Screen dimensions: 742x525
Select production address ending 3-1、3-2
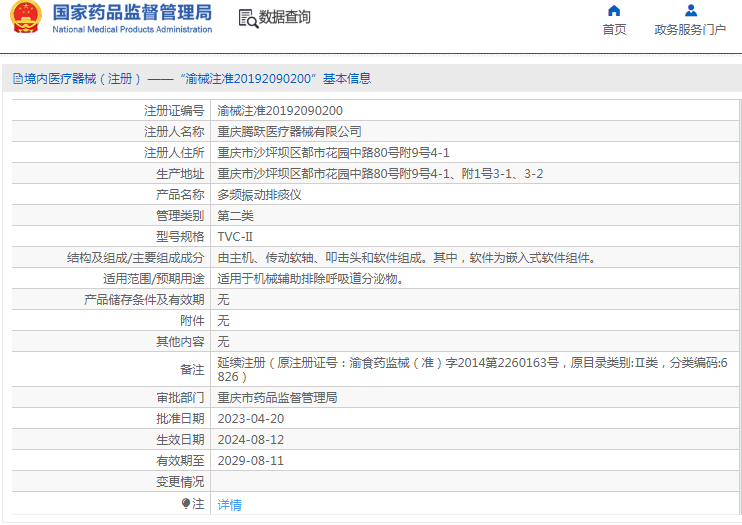click(380, 174)
